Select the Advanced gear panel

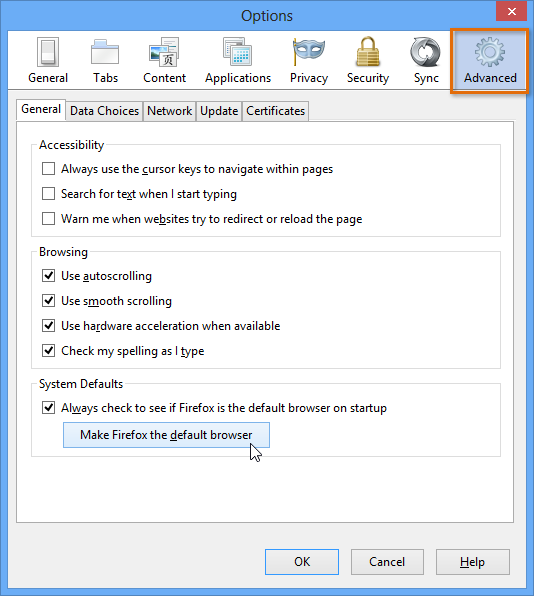coord(490,61)
